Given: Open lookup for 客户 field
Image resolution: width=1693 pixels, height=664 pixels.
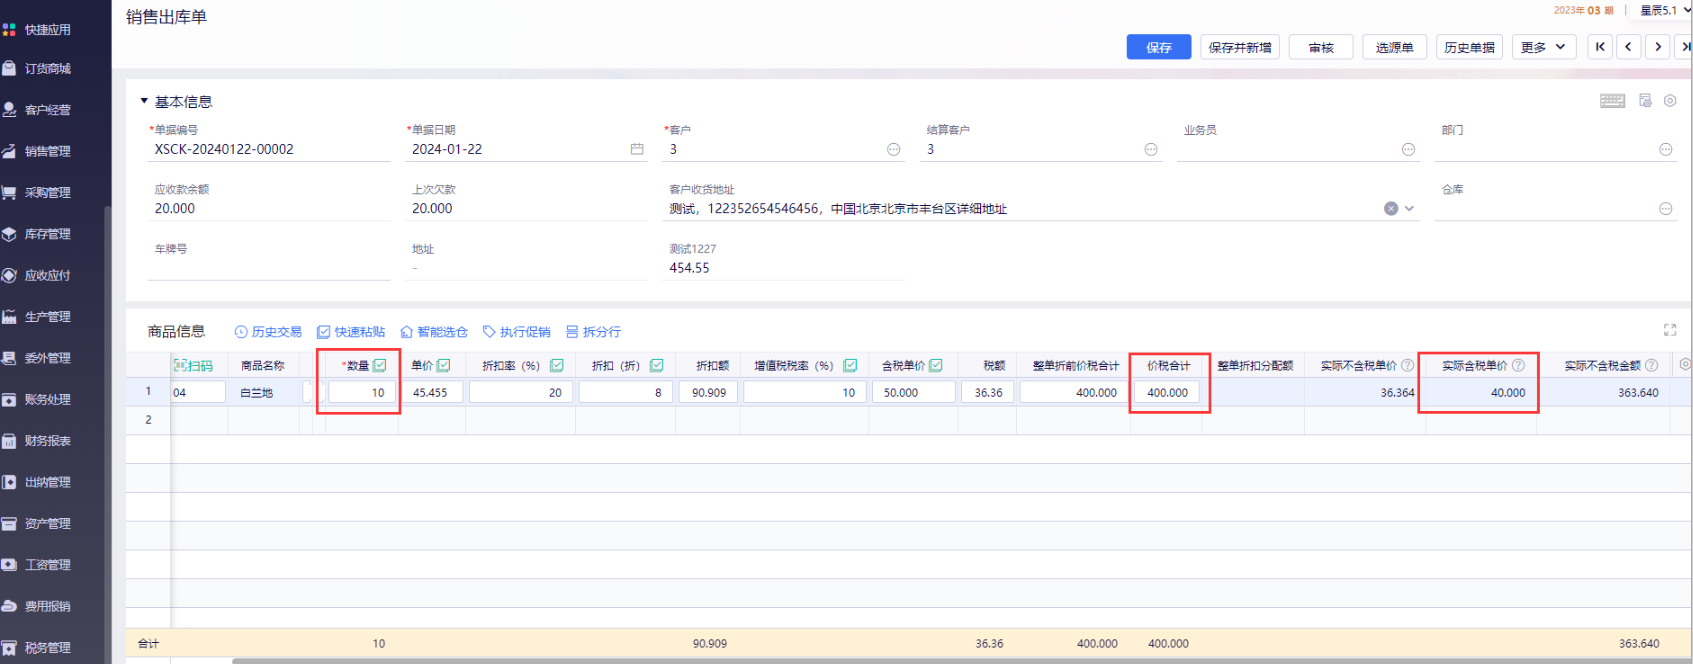Looking at the screenshot, I should coord(894,149).
